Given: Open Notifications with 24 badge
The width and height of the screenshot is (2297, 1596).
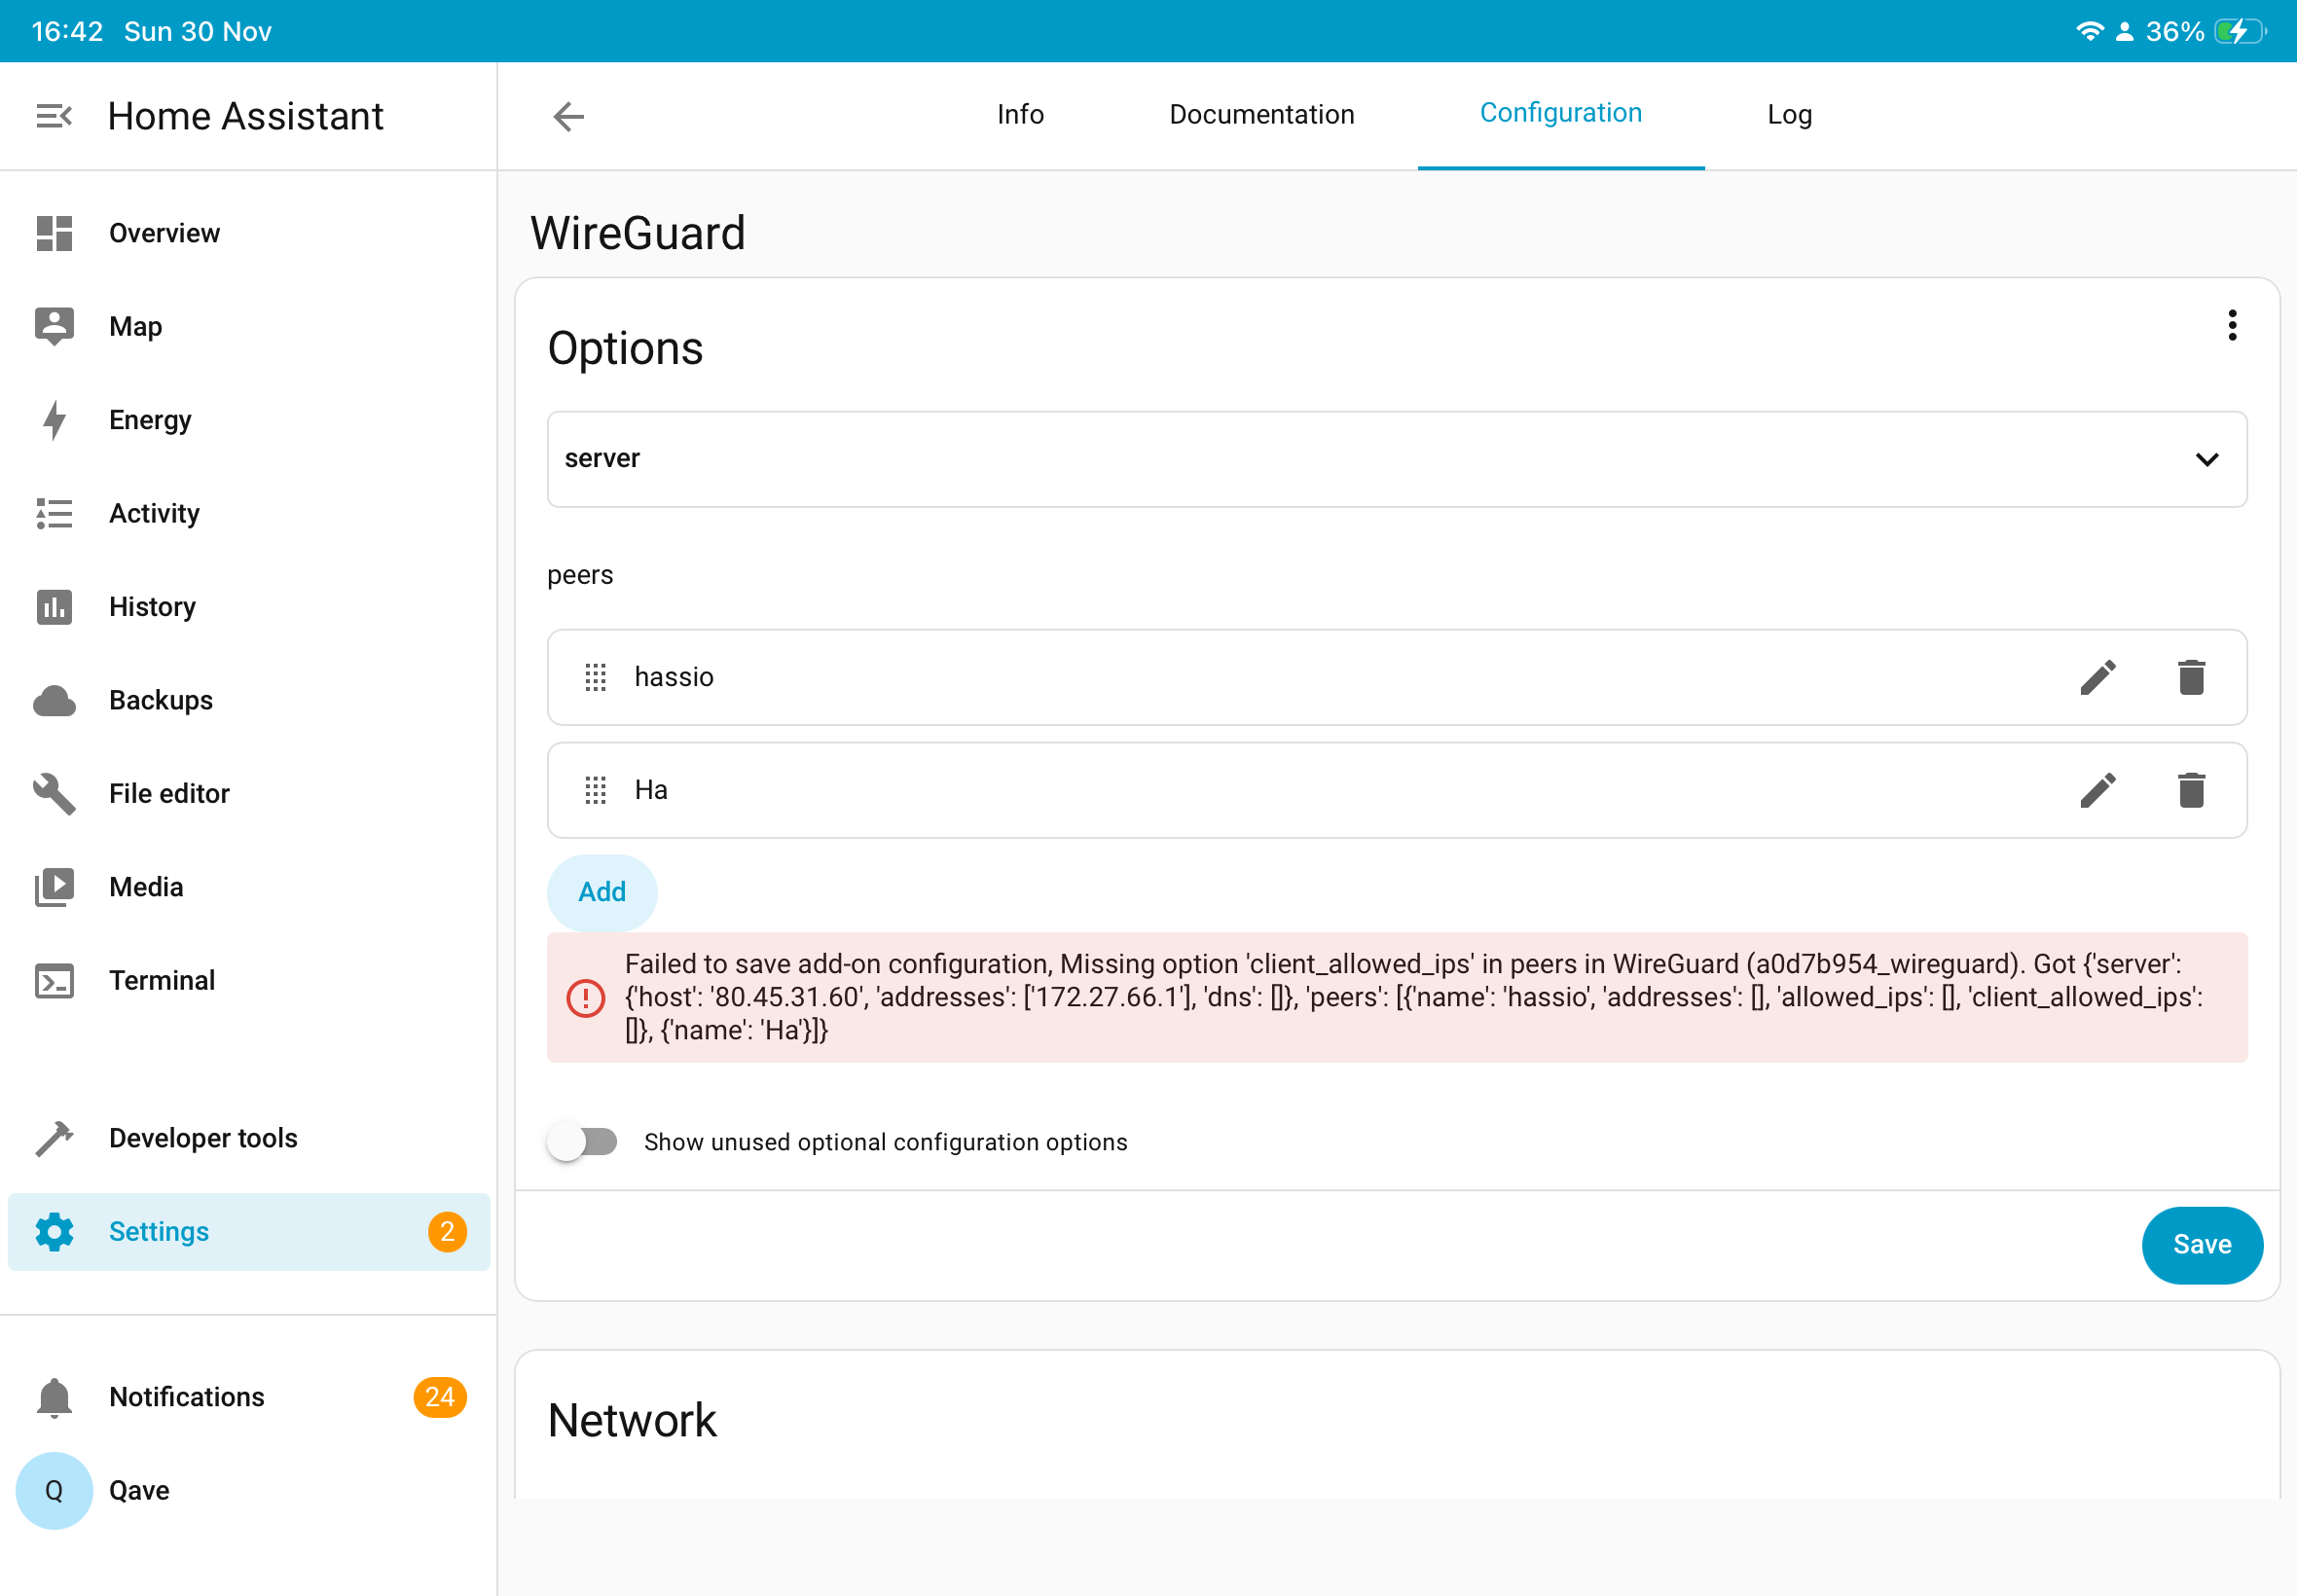Looking at the screenshot, I should [187, 1396].
